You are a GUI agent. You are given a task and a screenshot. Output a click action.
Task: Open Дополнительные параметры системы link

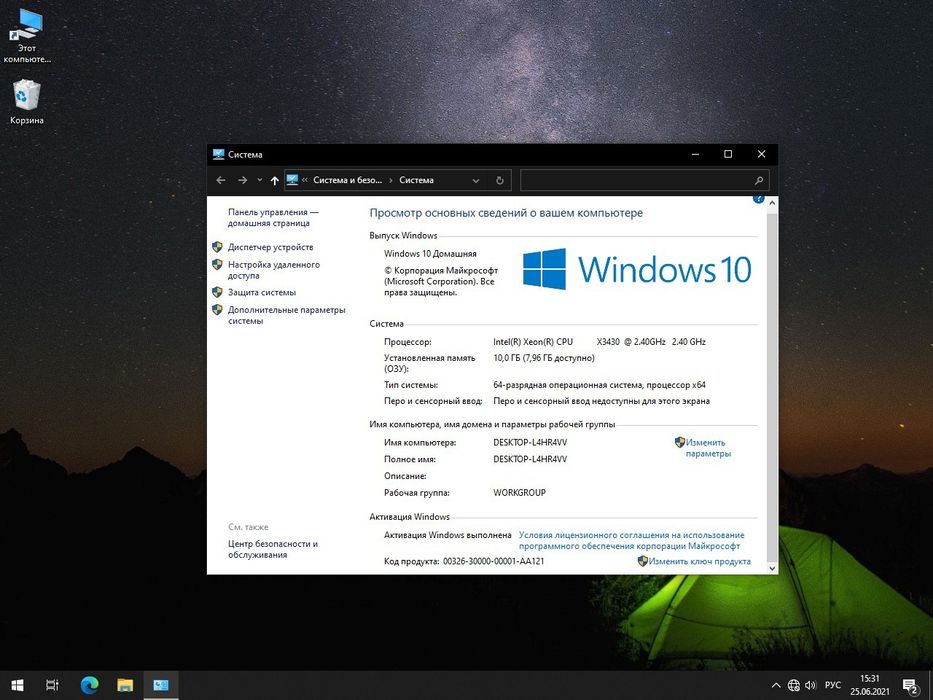(x=286, y=315)
